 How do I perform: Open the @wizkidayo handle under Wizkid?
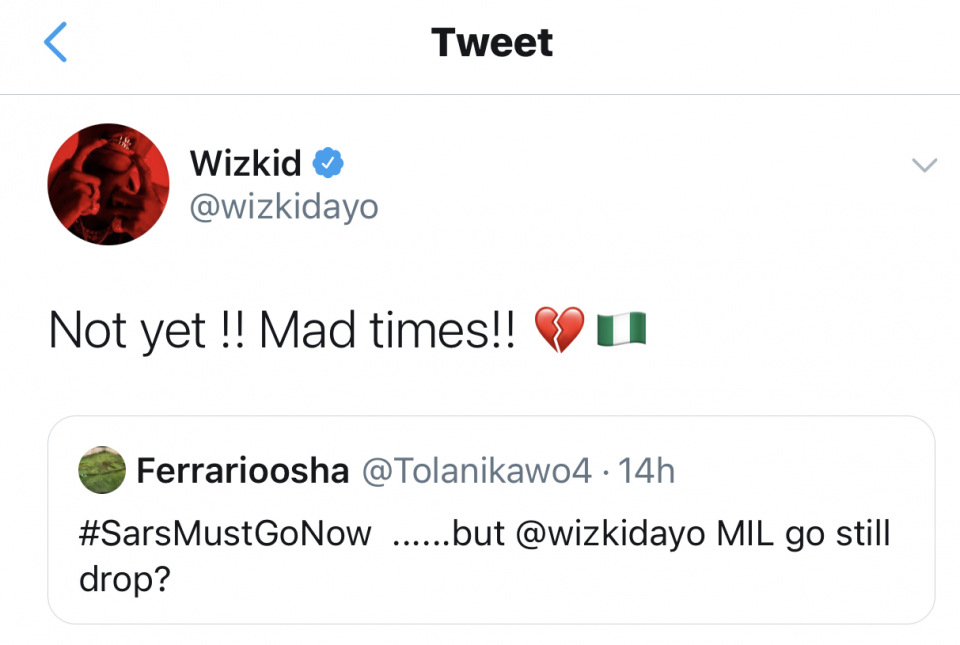click(283, 206)
